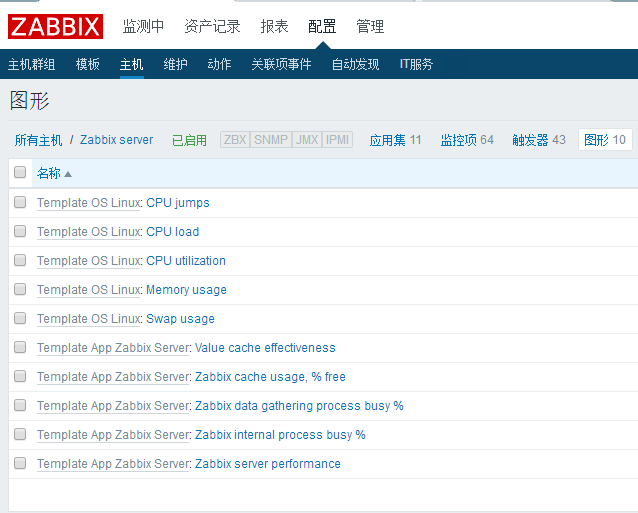The image size is (638, 513).
Task: Check the Zabbix server performance checkbox
Action: [20, 463]
